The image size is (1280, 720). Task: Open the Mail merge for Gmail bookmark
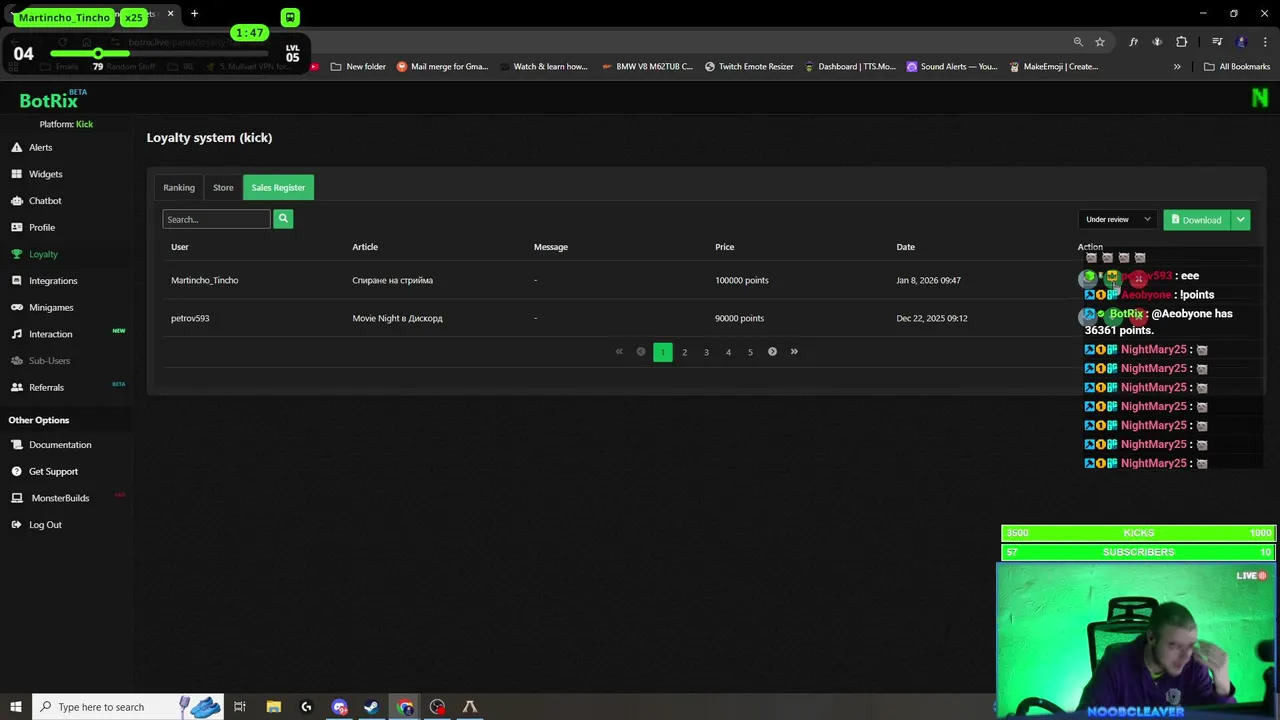pyautogui.click(x=442, y=67)
